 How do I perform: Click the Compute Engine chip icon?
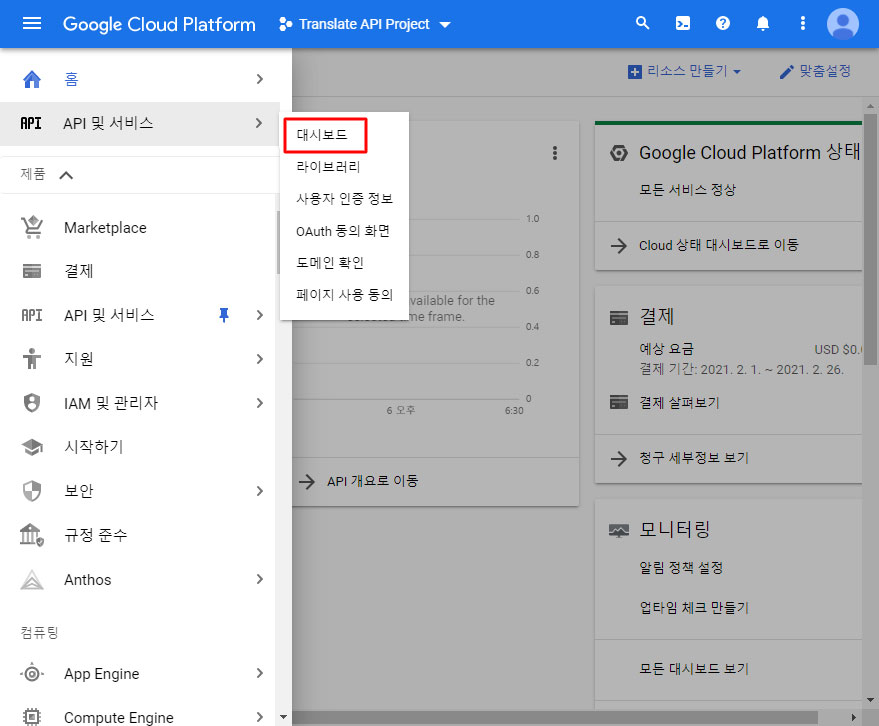[32, 716]
